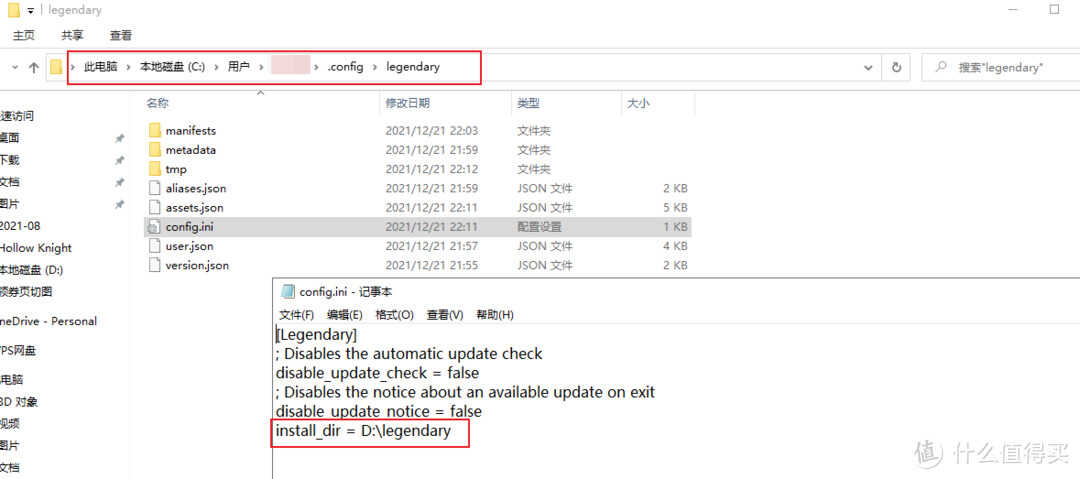Click the [Legendary] section header line
1080x479 pixels.
(316, 335)
